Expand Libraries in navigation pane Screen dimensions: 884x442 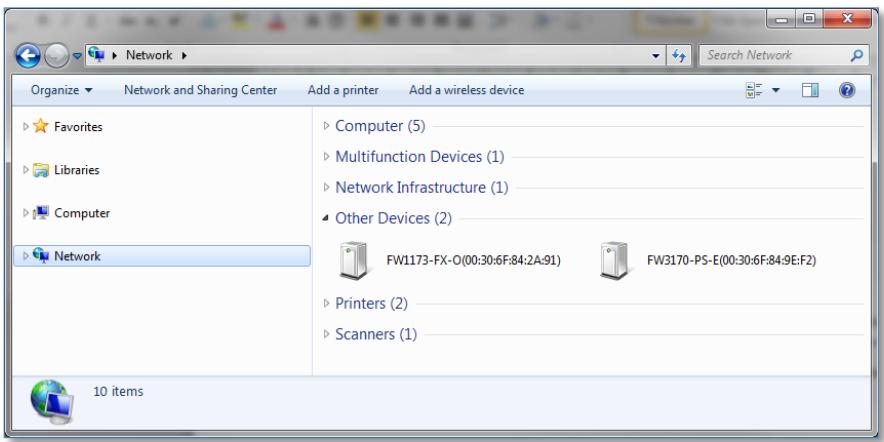coord(25,170)
